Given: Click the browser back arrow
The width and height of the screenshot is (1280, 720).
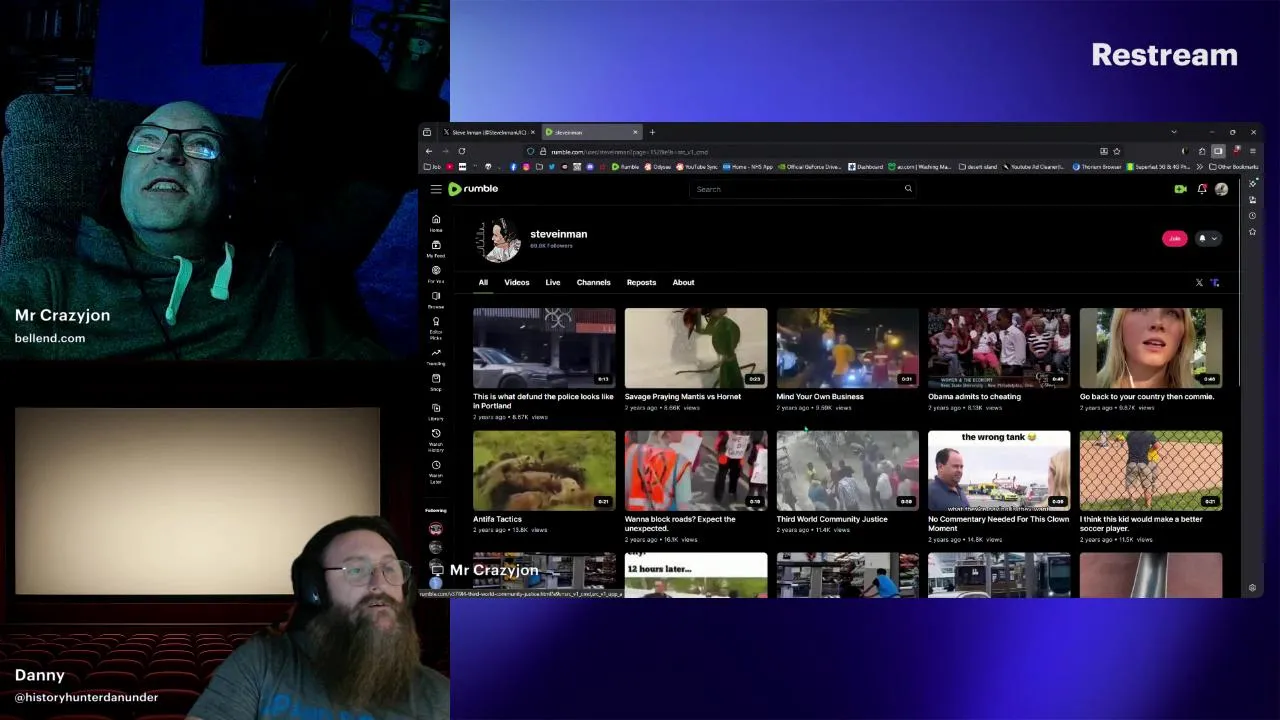Looking at the screenshot, I should pos(429,151).
